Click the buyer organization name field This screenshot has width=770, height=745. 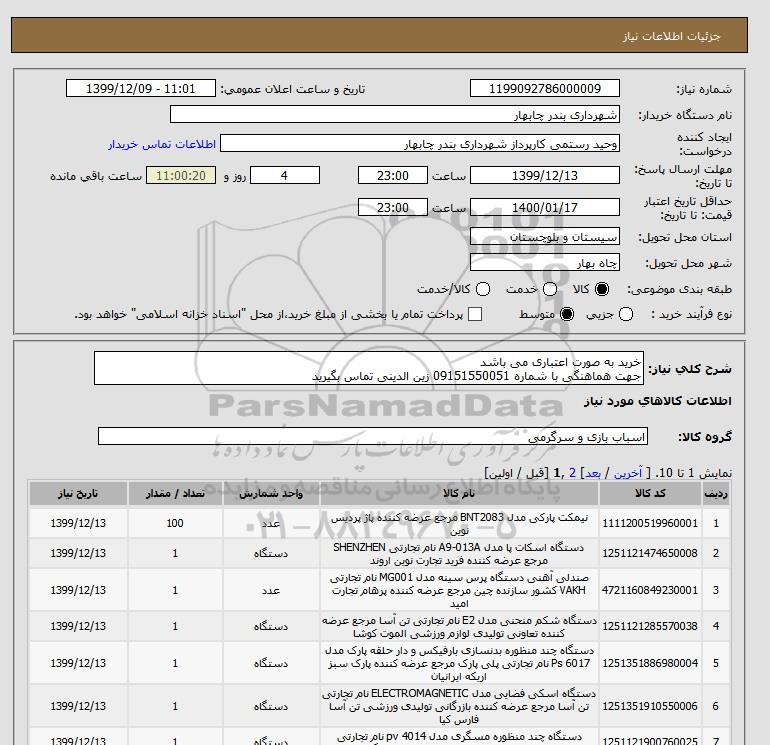tap(394, 114)
